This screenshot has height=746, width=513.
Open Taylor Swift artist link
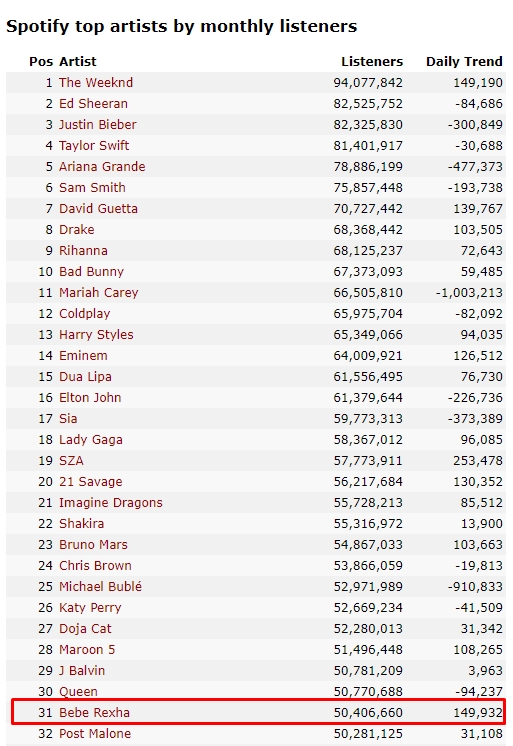coord(94,146)
